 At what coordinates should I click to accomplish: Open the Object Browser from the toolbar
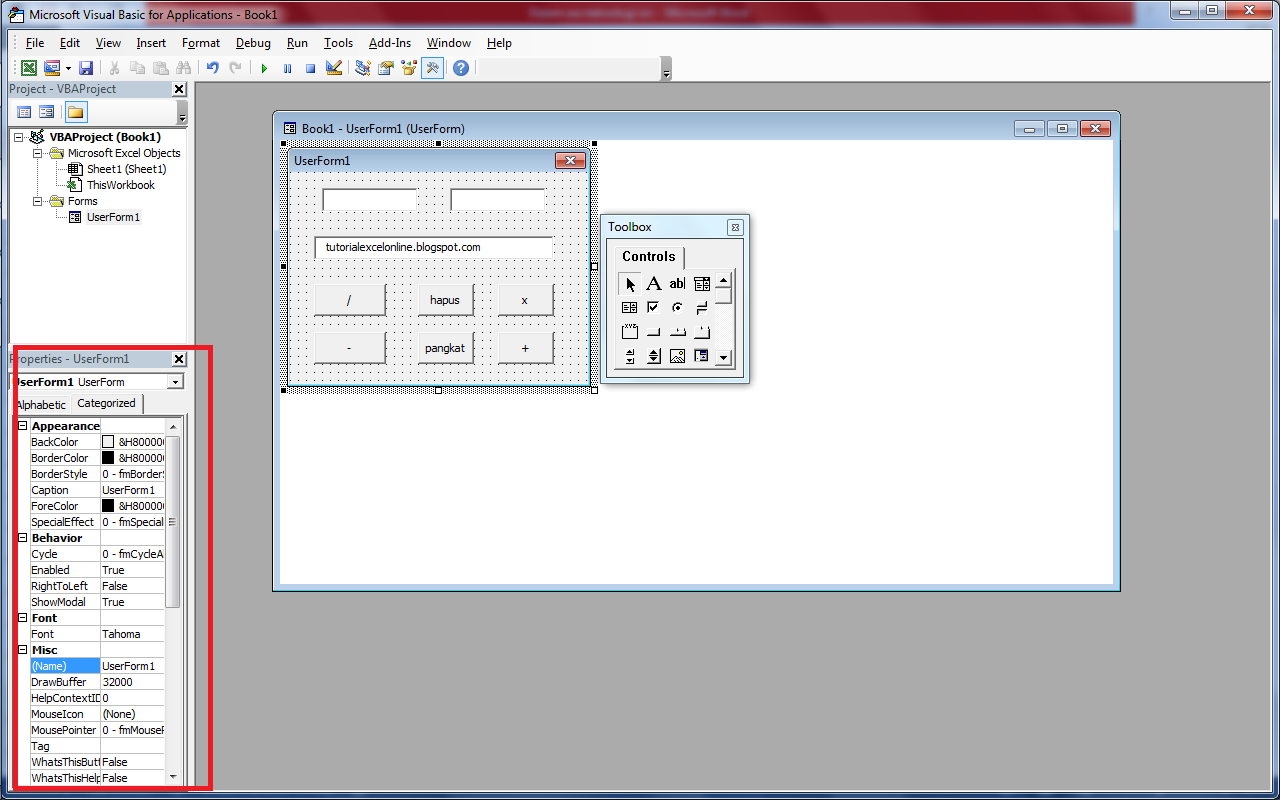(x=408, y=67)
